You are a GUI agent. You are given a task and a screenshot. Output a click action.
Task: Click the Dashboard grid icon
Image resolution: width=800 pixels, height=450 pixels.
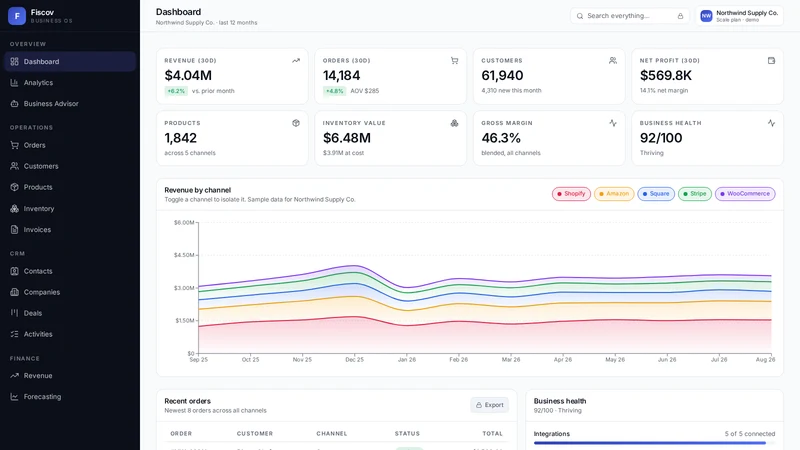(x=14, y=62)
